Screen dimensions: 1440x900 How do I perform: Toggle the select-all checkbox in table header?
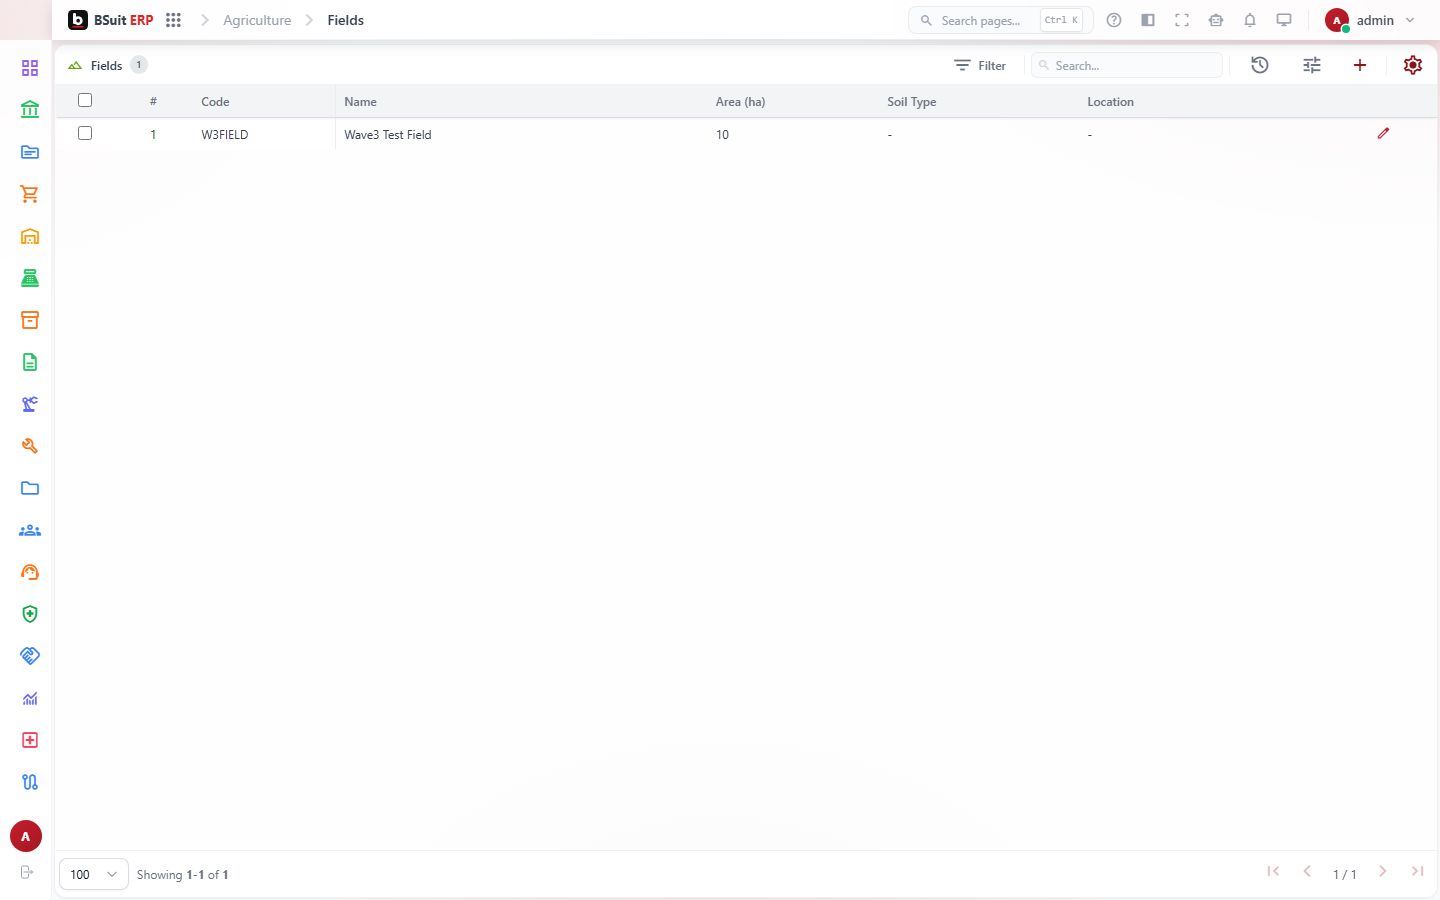85,100
